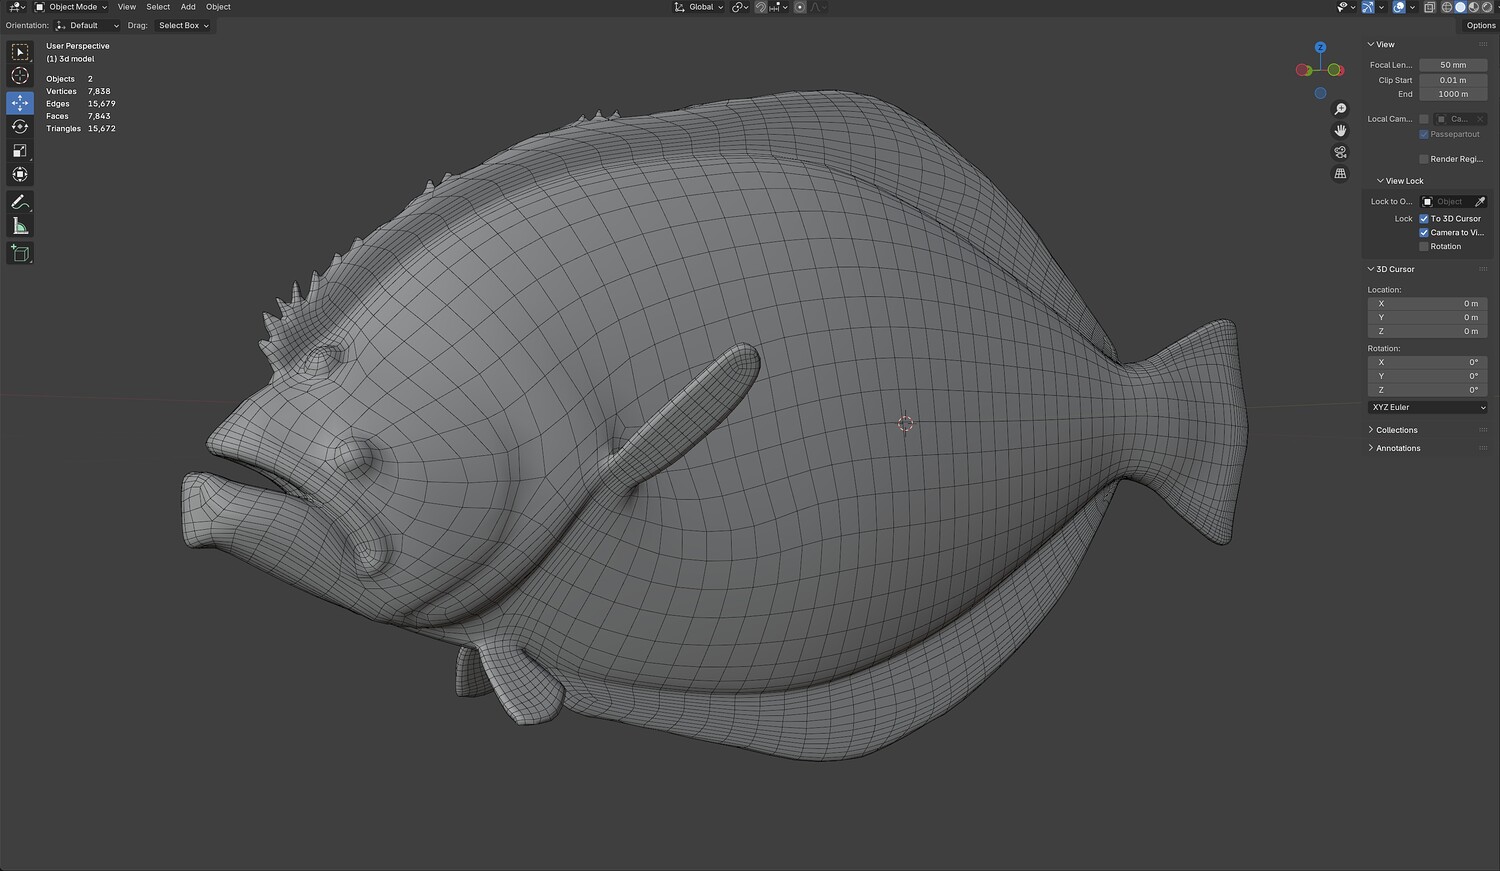Click the Zoom viewport button

[1341, 109]
